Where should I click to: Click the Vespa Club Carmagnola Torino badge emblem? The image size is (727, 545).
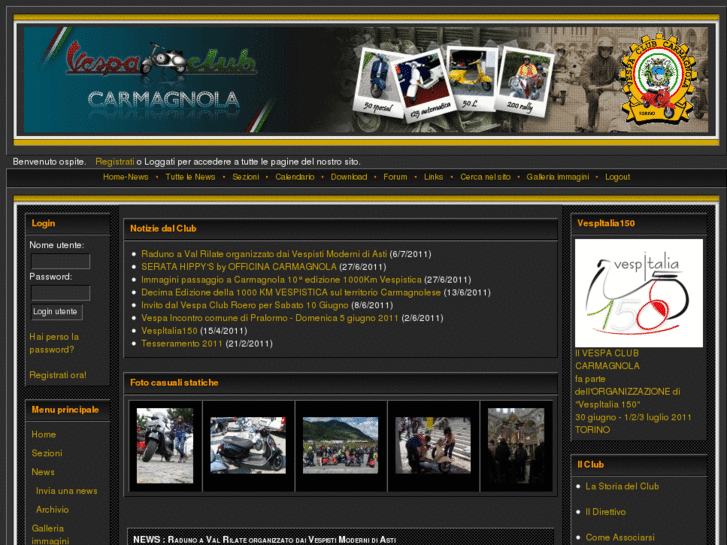(x=658, y=77)
